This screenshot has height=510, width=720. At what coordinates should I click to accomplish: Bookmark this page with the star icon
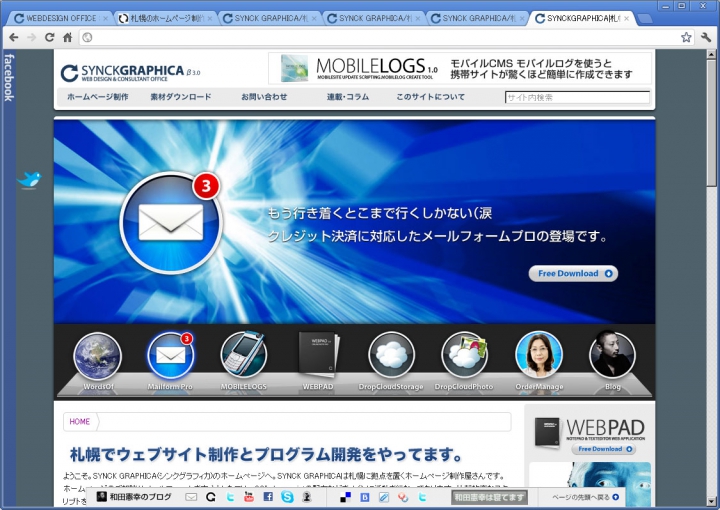coord(686,37)
